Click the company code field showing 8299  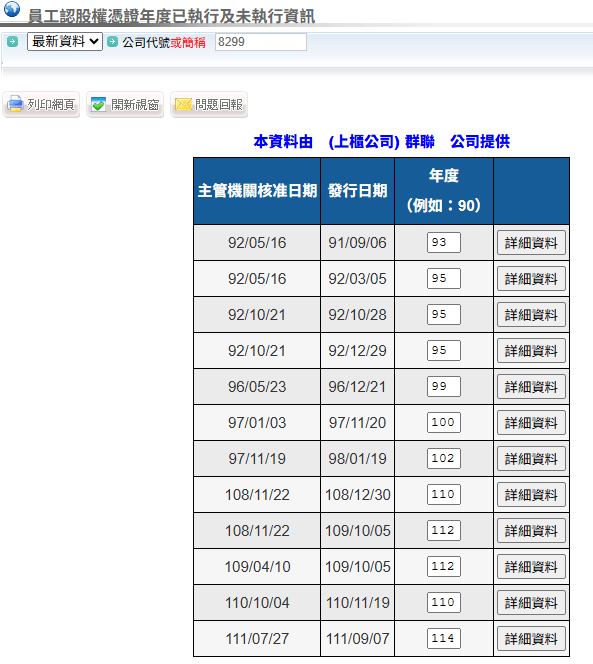point(260,42)
